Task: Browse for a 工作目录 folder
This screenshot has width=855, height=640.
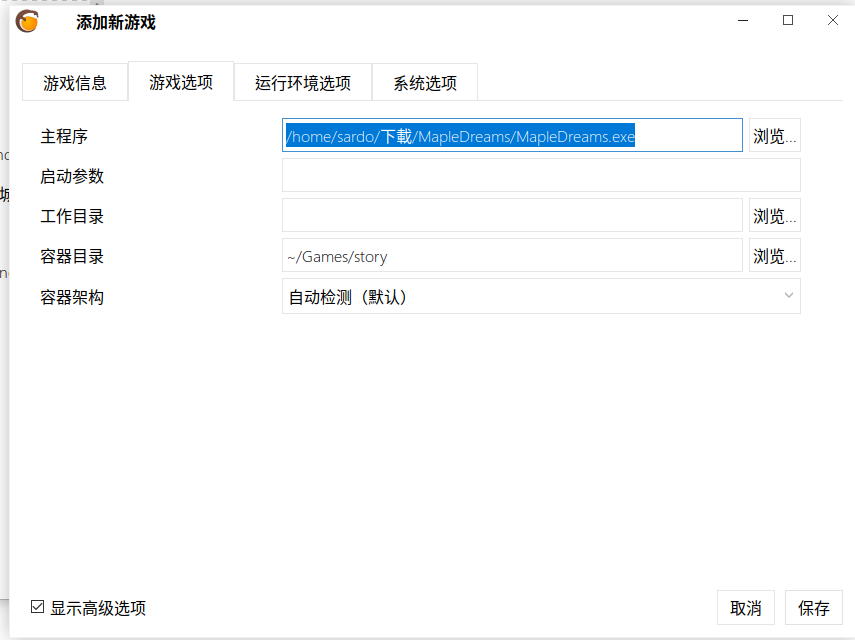Action: 775,215
